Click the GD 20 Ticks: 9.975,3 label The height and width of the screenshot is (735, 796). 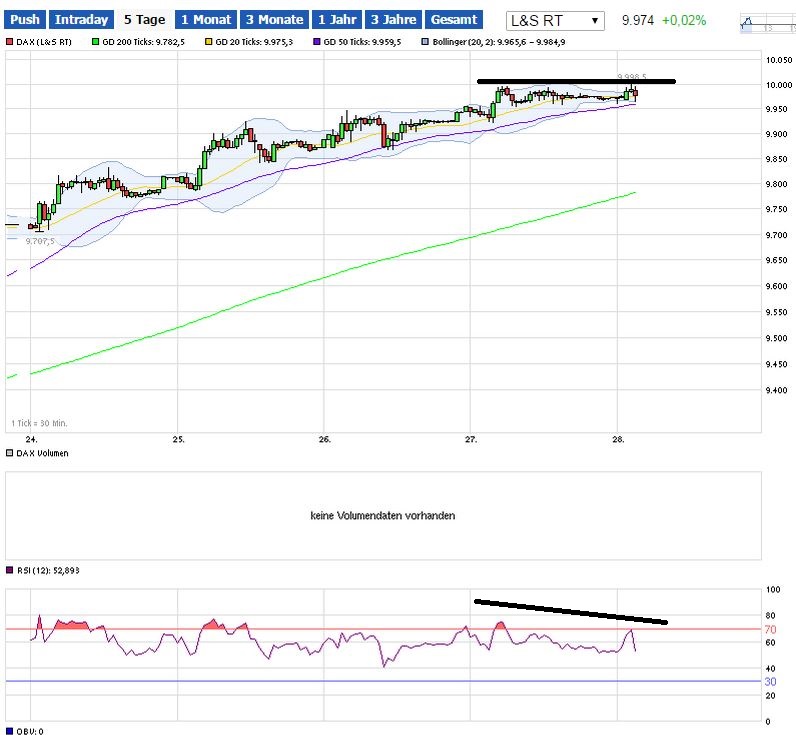[254, 42]
